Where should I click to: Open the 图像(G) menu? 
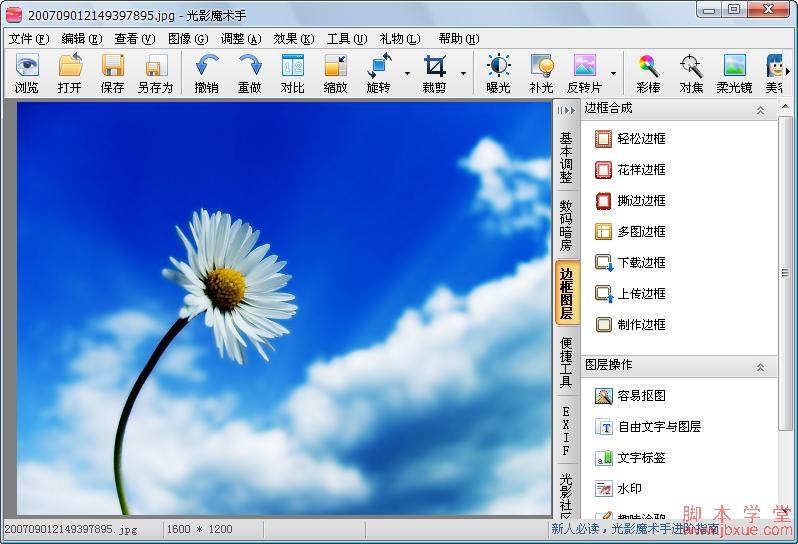pos(188,39)
